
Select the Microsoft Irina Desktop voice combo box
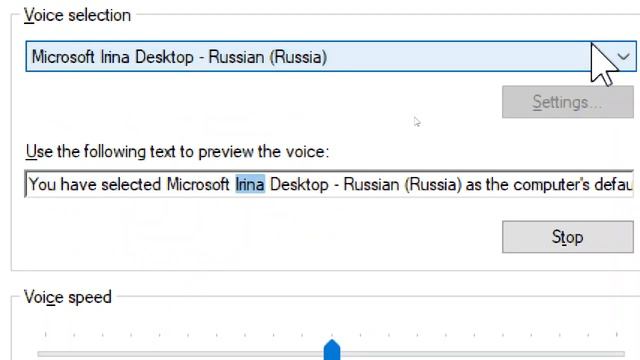(331, 56)
